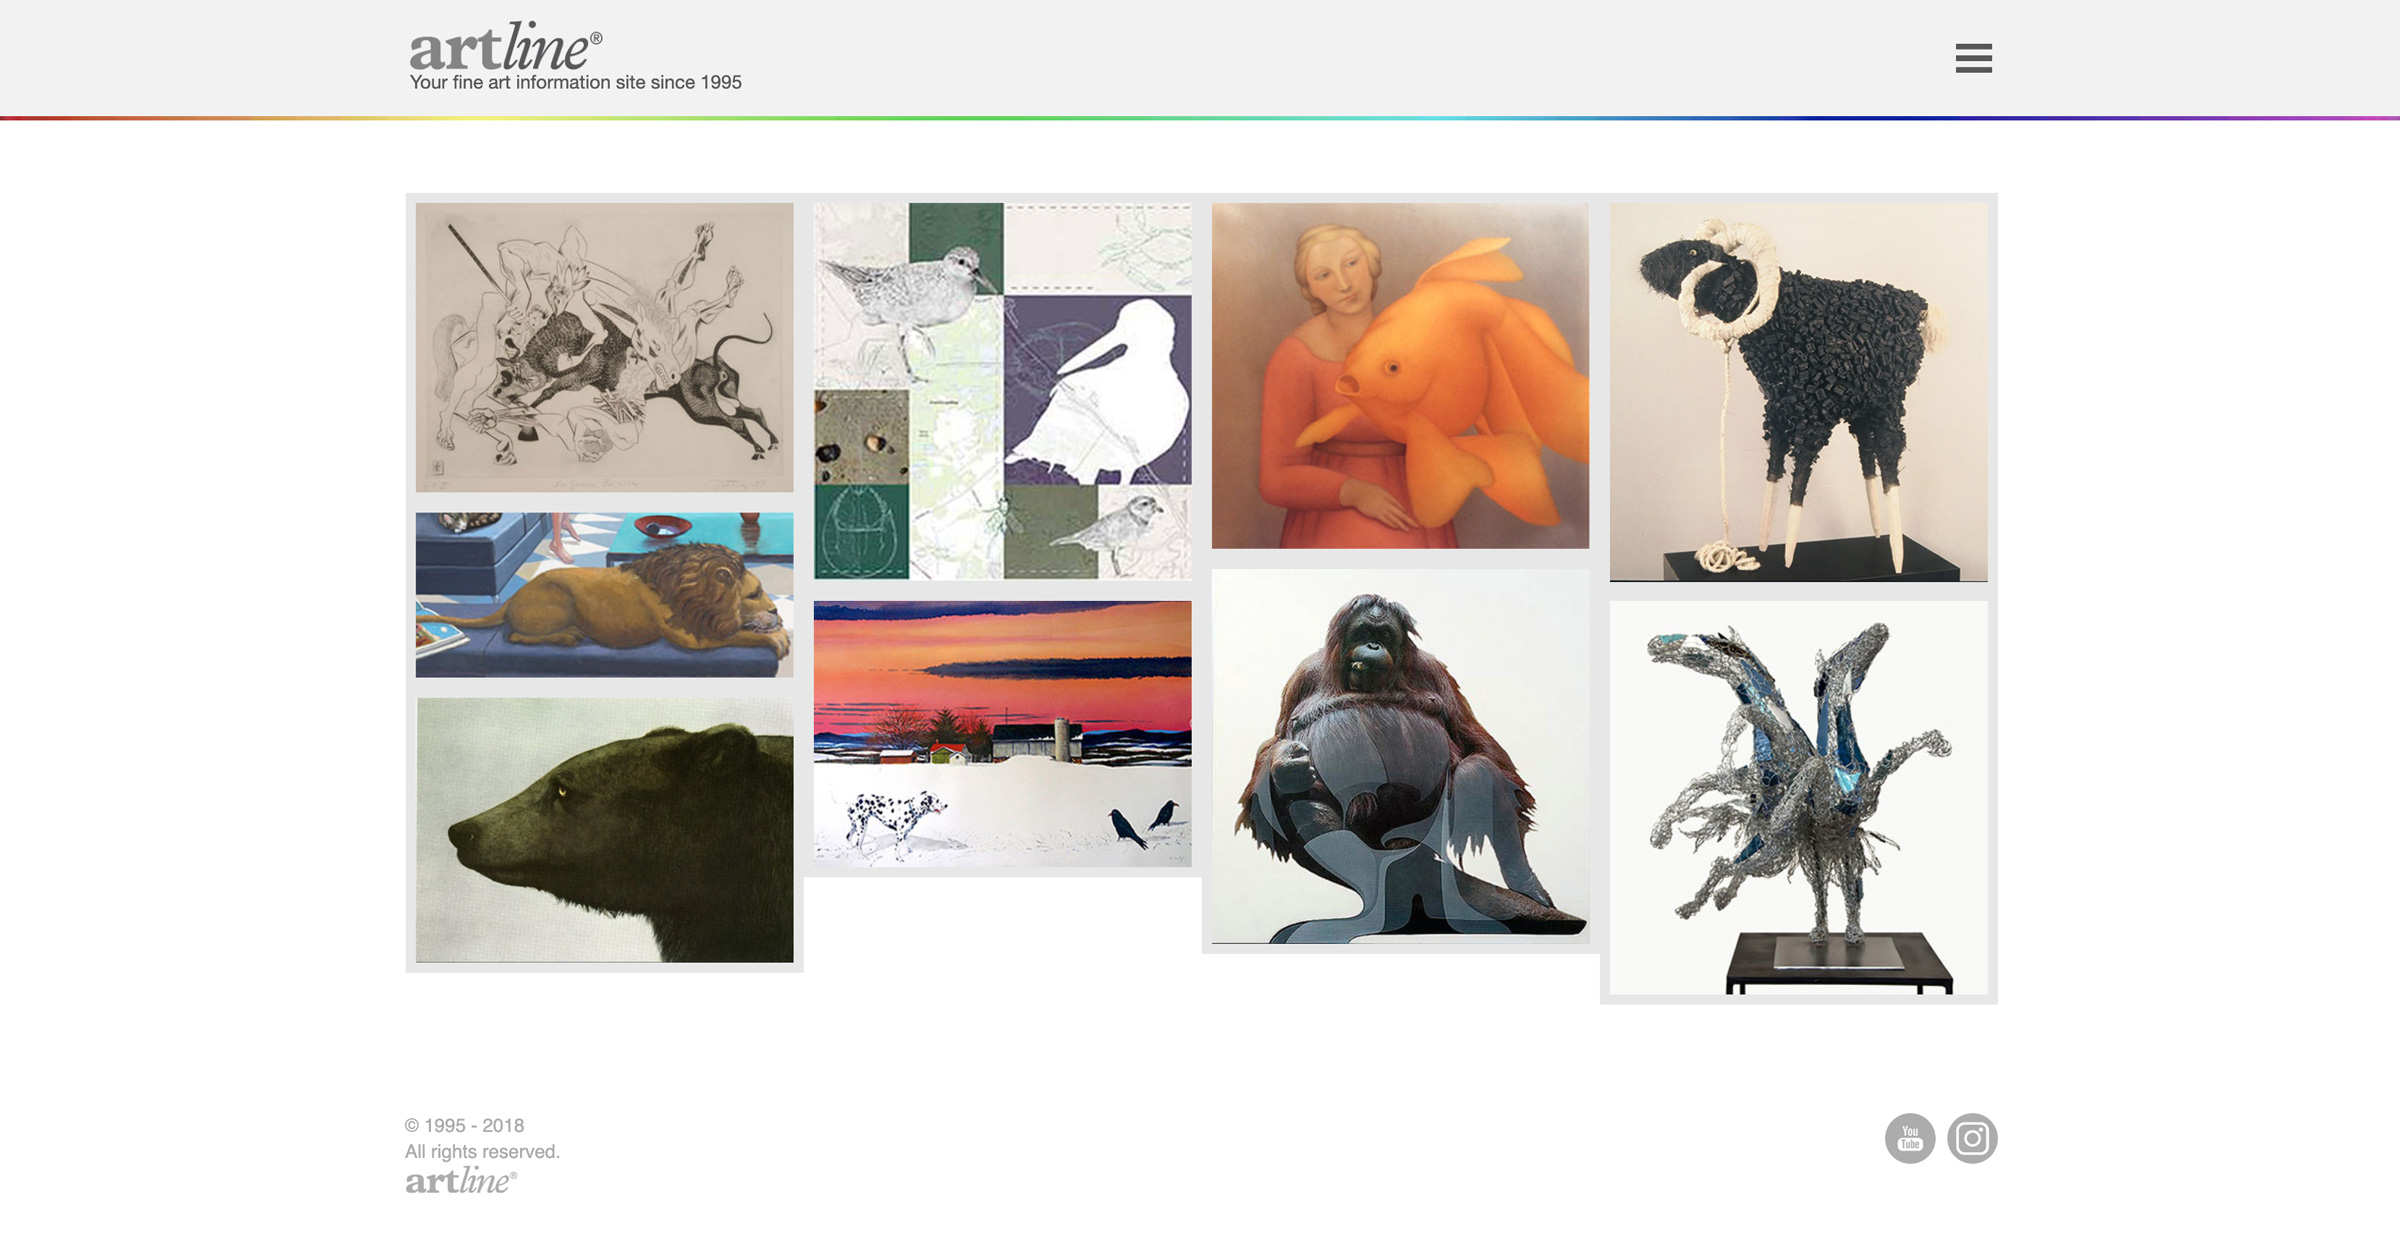
Task: Click the 'Your fine art information site' tagline
Action: tap(575, 83)
